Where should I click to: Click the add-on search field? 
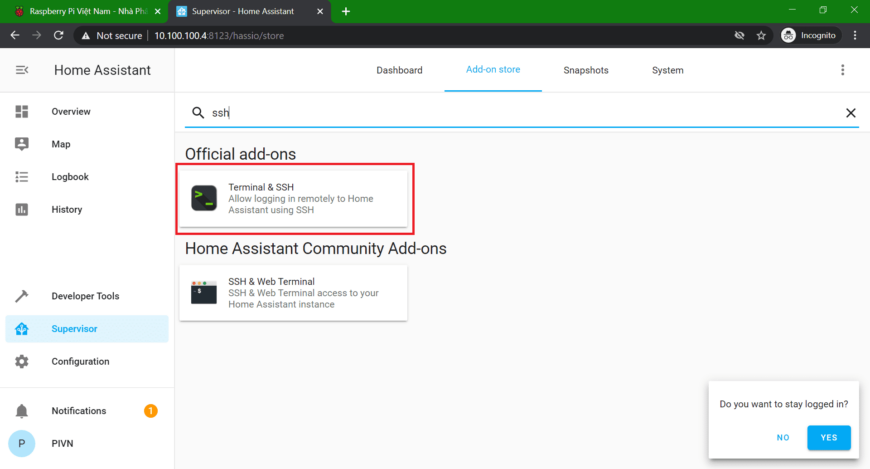(520, 113)
